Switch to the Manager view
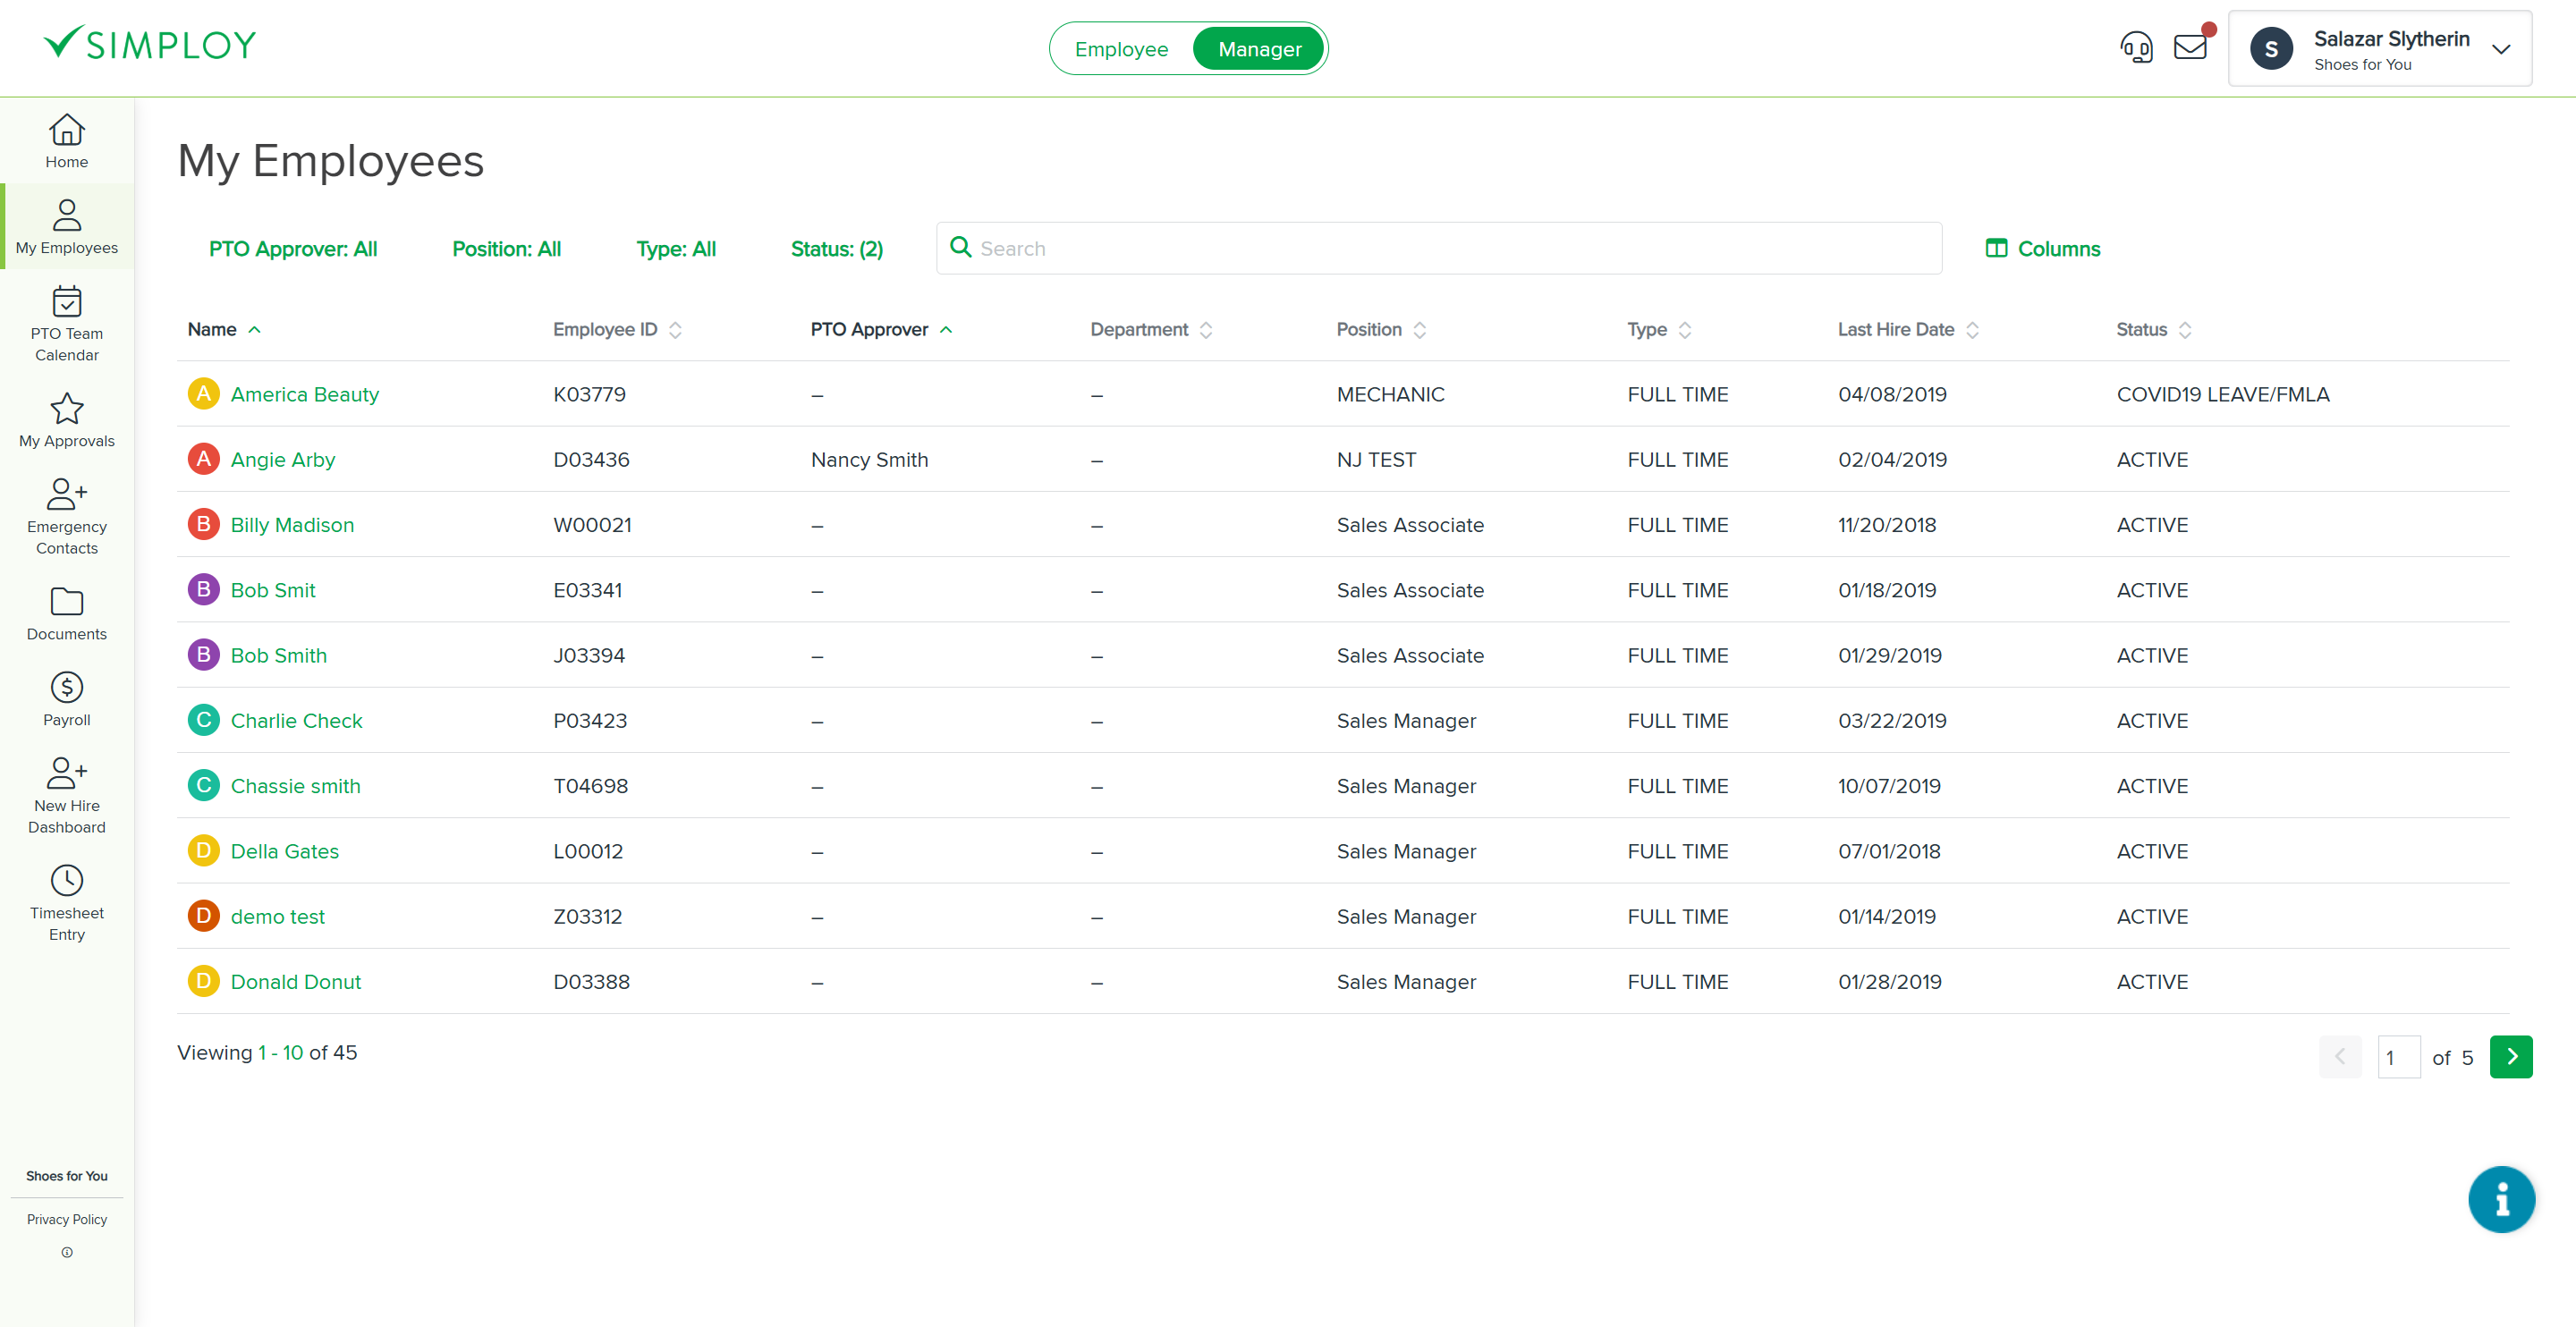The width and height of the screenshot is (2576, 1327). point(1258,48)
